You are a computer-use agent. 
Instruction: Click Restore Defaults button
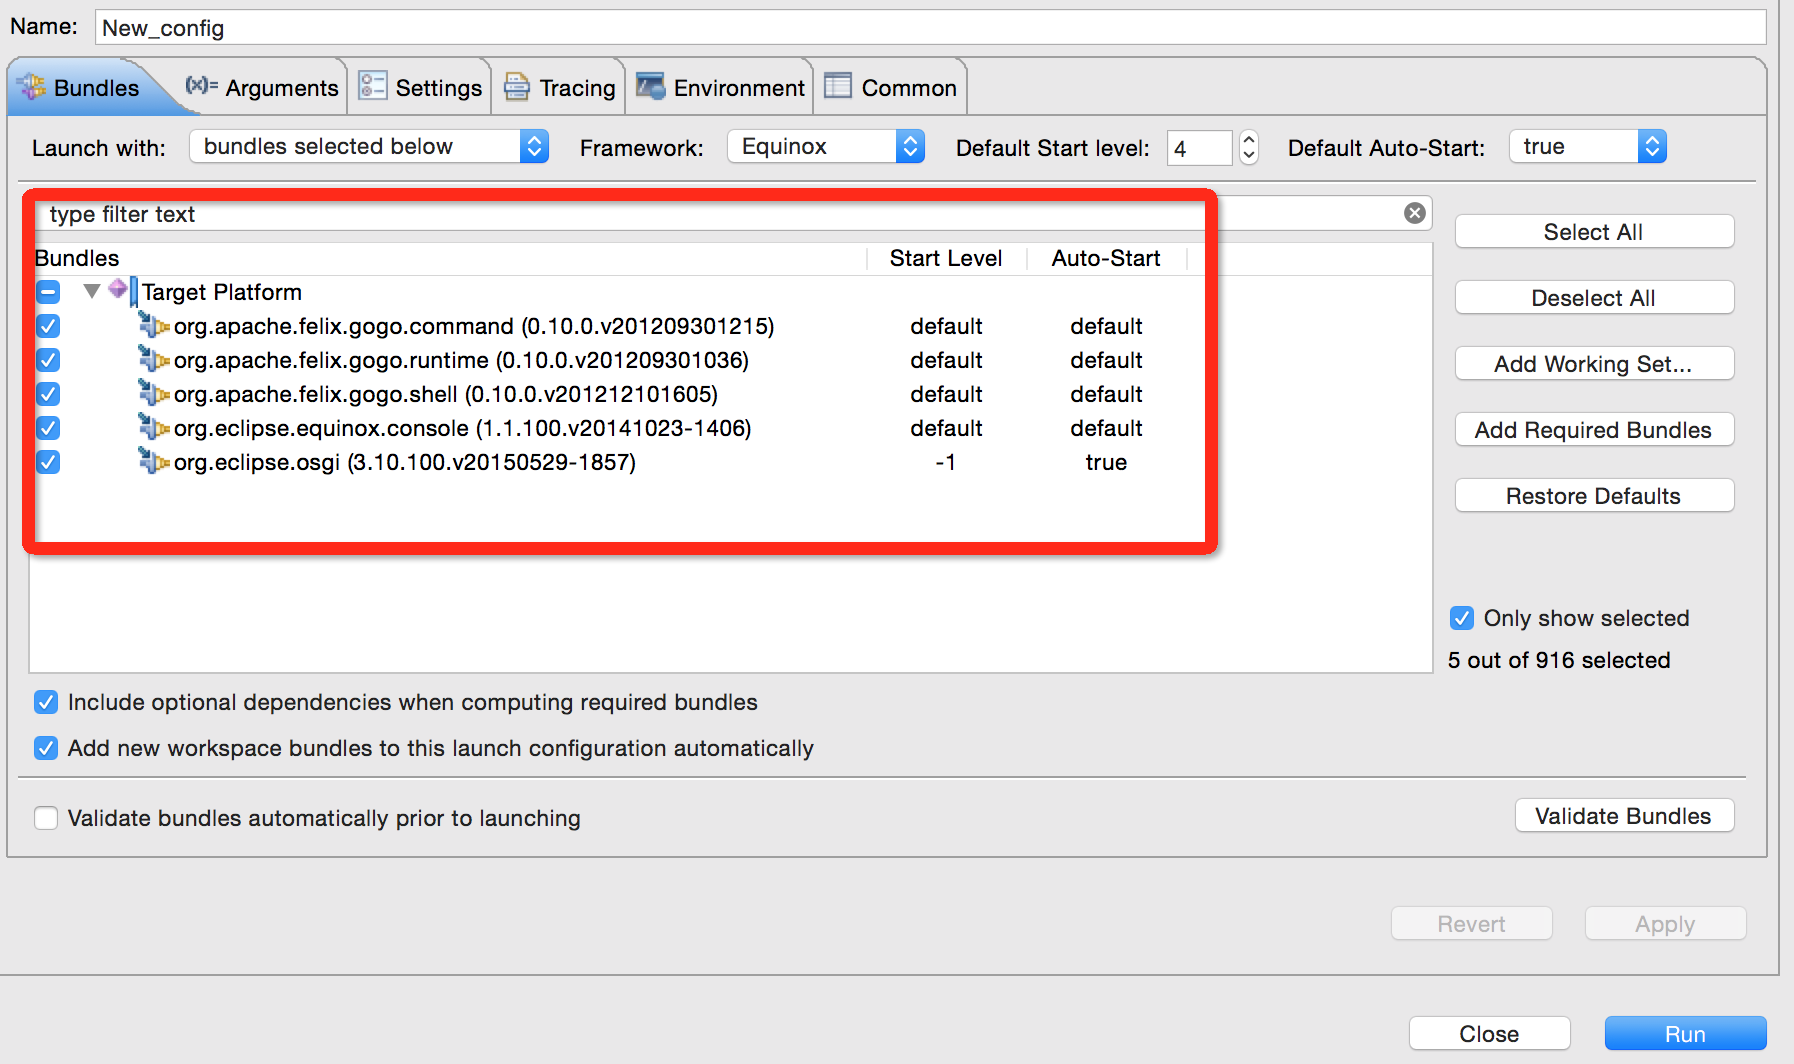point(1594,496)
